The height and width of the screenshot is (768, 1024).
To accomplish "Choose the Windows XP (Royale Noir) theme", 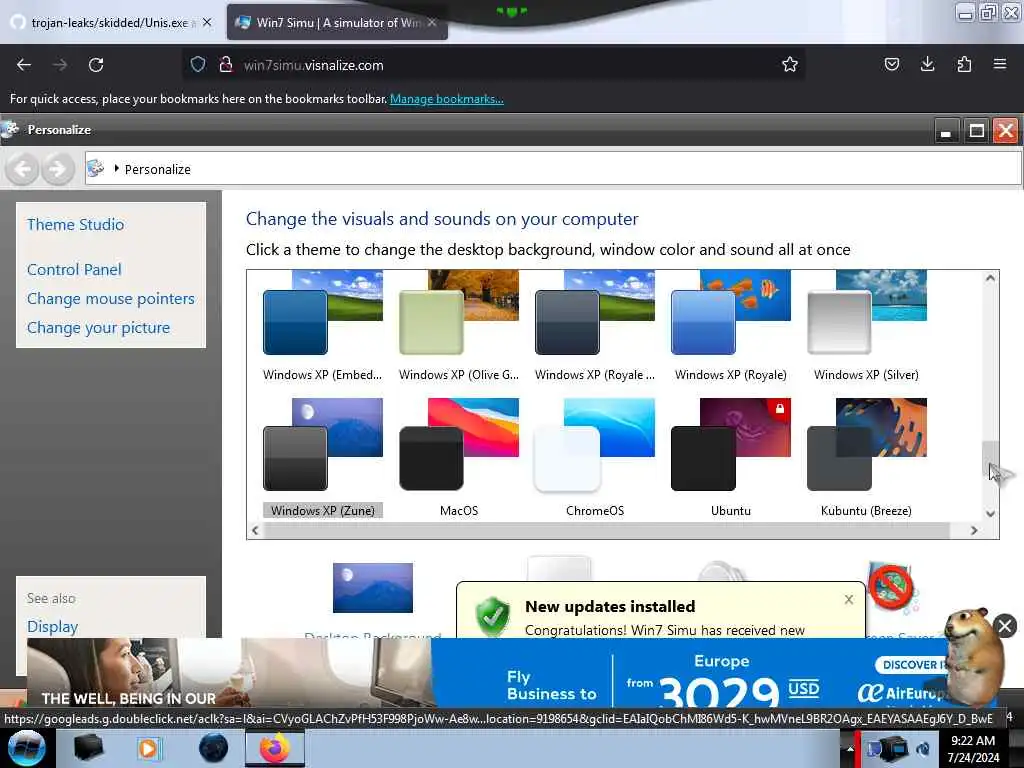I will tap(594, 312).
